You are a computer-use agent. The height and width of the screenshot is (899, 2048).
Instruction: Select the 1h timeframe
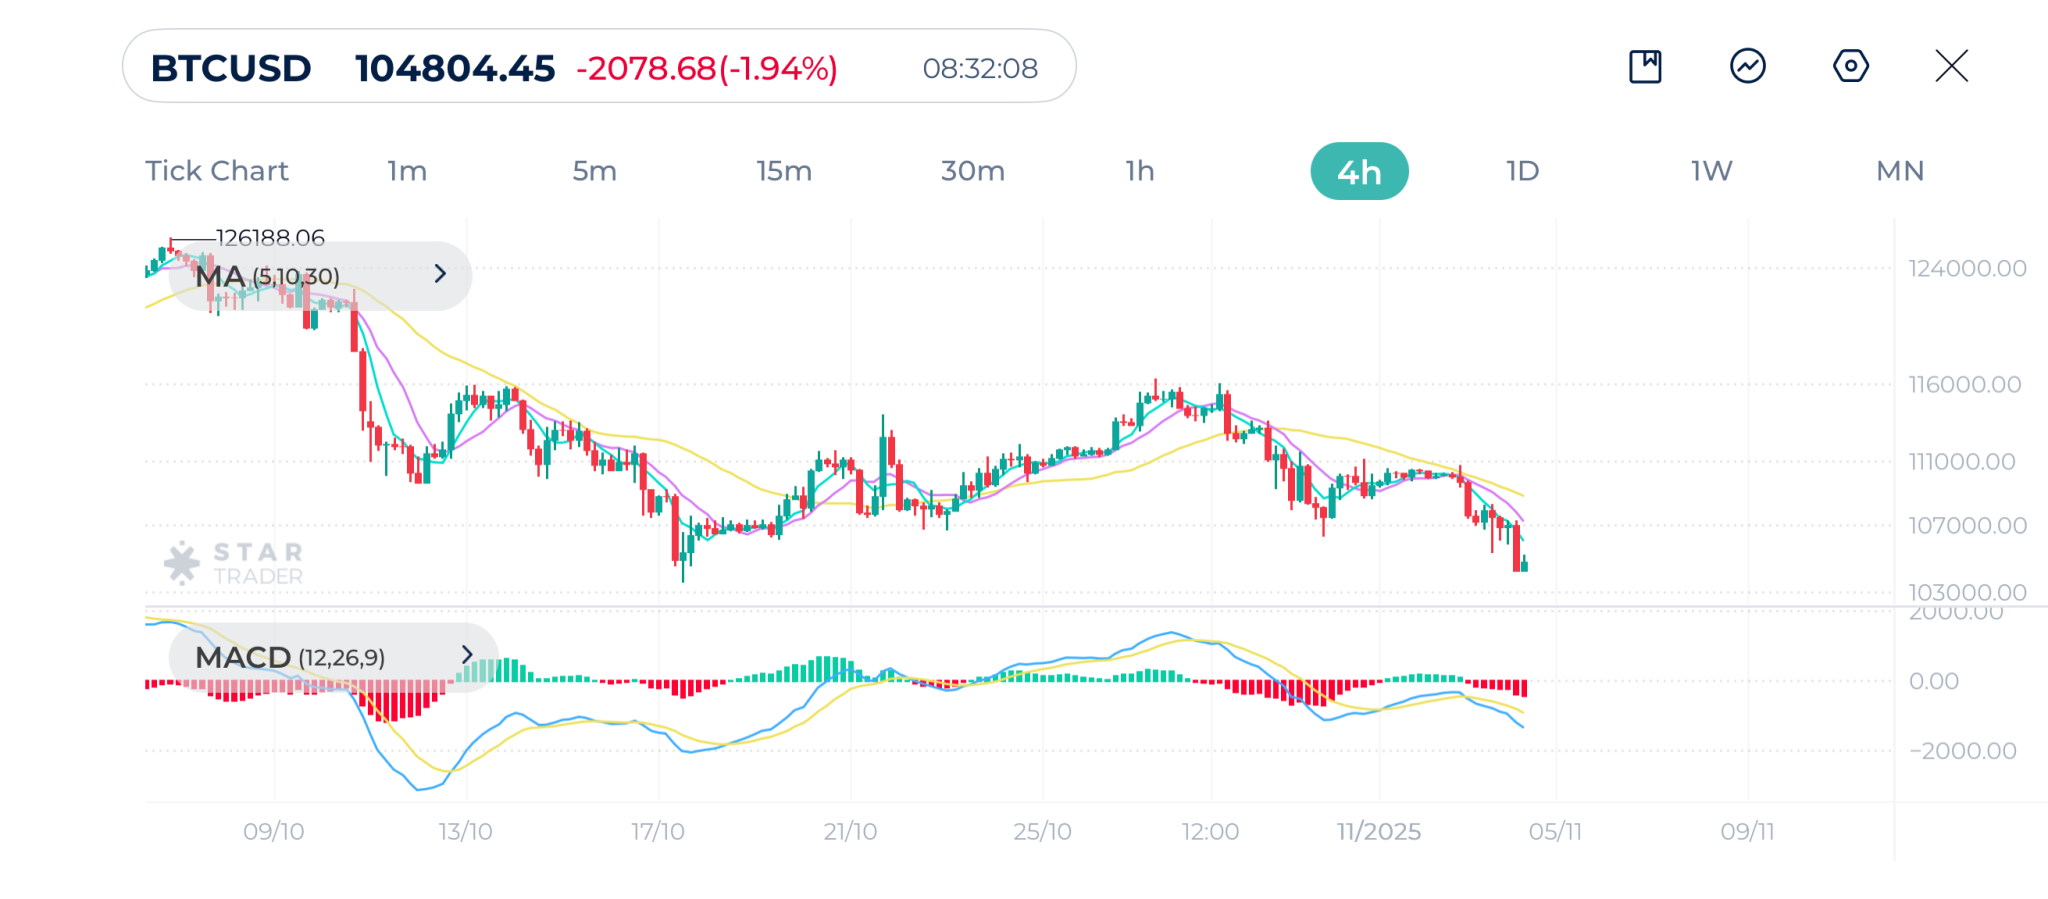tap(1140, 171)
